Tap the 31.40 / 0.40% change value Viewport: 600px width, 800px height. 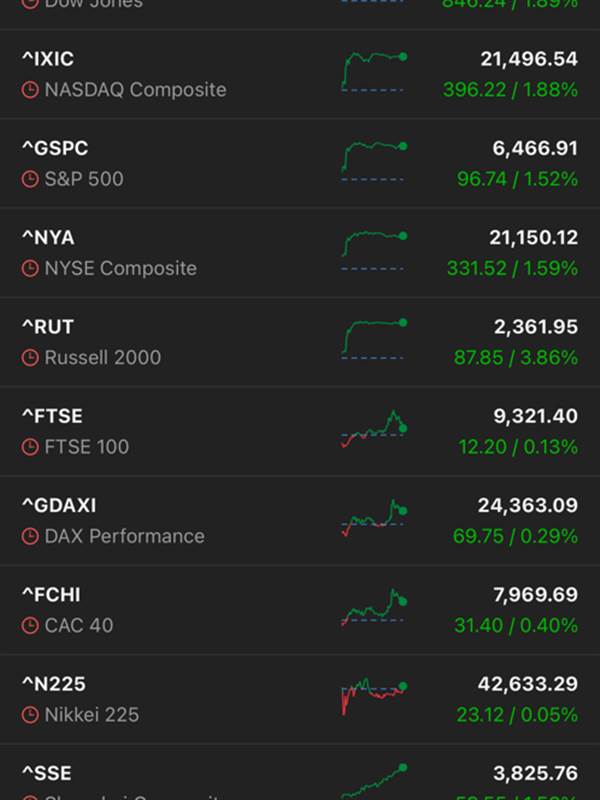click(x=516, y=626)
